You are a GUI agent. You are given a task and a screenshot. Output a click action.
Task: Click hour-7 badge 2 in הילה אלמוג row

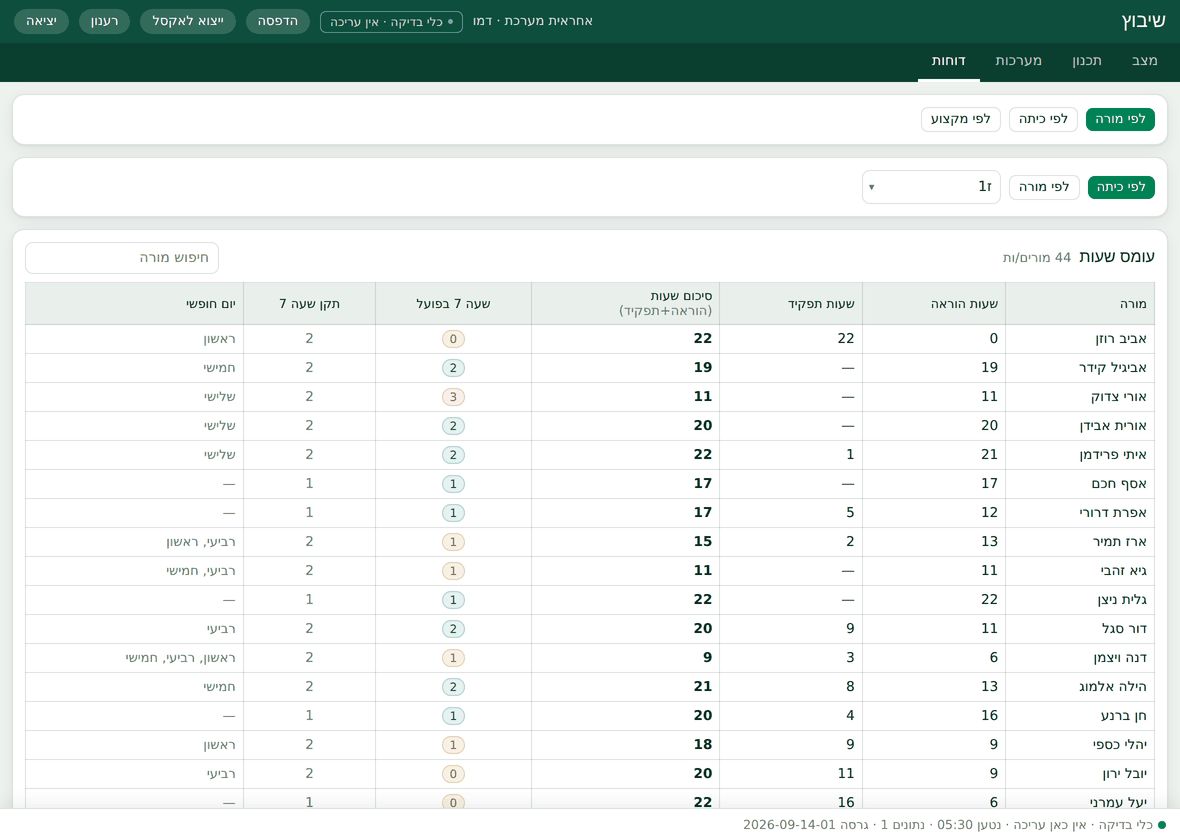453,687
